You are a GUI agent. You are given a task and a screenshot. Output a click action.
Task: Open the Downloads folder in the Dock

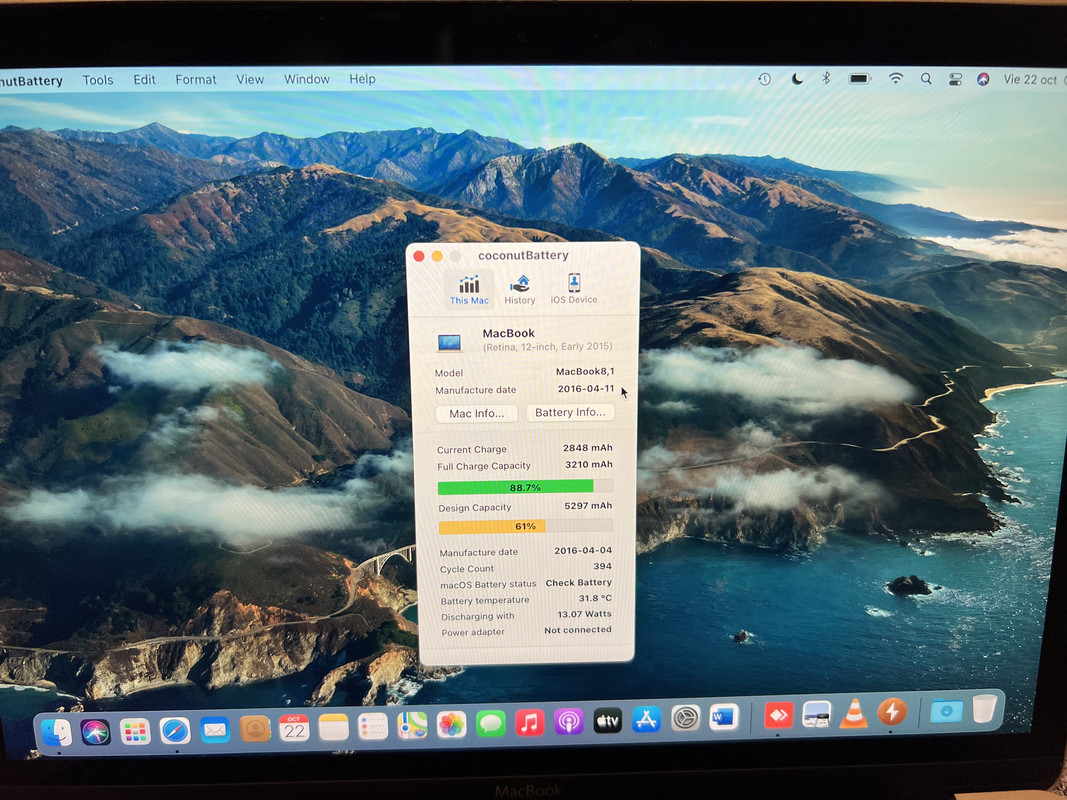[x=946, y=711]
